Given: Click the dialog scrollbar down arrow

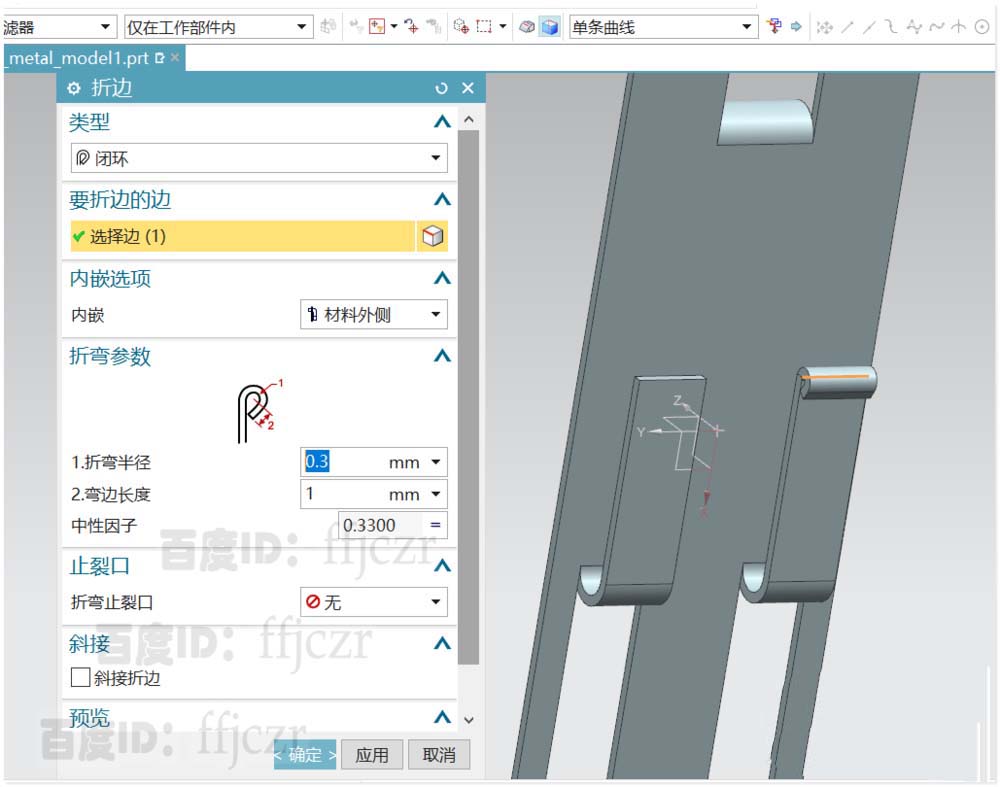Looking at the screenshot, I should point(469,720).
